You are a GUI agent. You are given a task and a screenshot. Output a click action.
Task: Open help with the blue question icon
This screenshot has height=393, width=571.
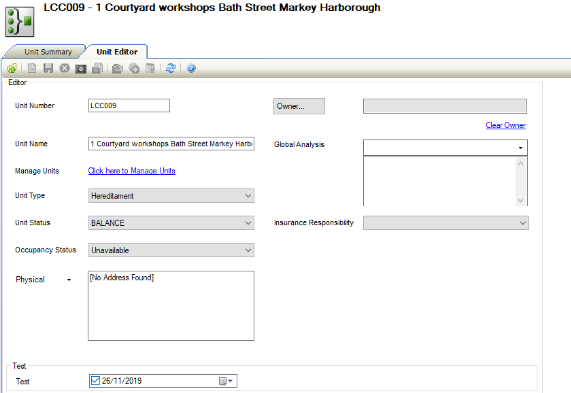click(191, 68)
